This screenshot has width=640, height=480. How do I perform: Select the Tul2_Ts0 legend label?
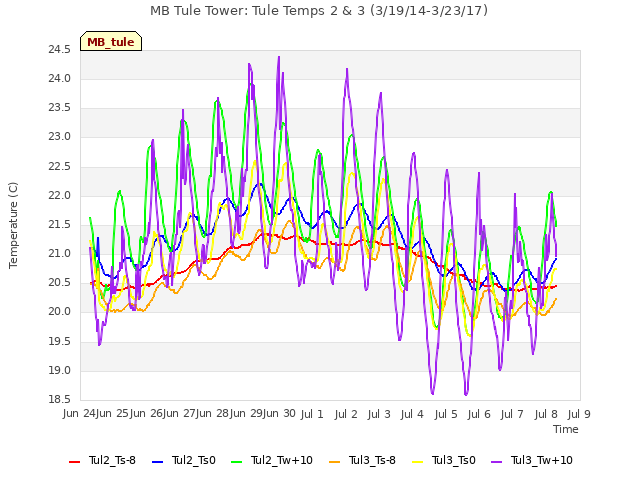point(193,460)
